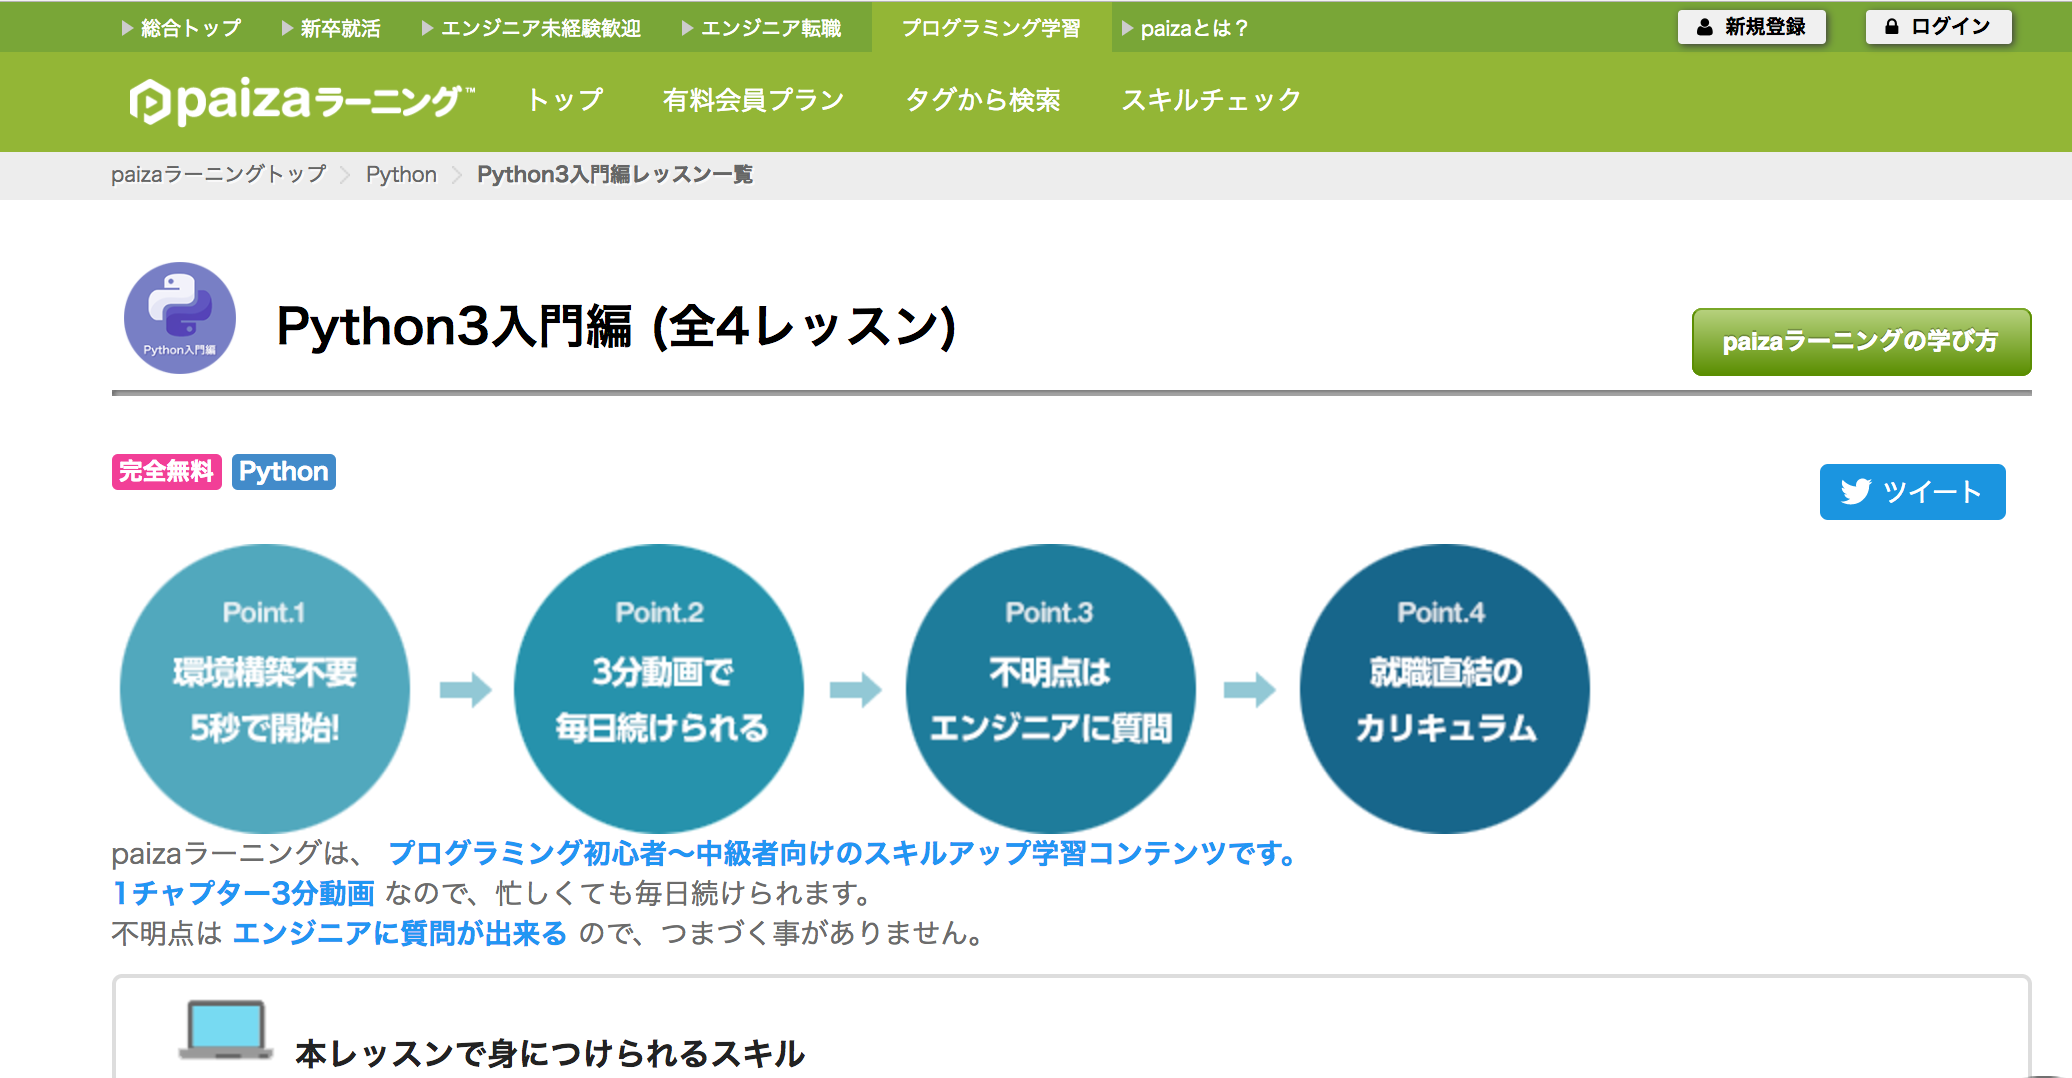
Task: Click the Point.1 環境構築不要 circle
Action: pyautogui.click(x=265, y=688)
